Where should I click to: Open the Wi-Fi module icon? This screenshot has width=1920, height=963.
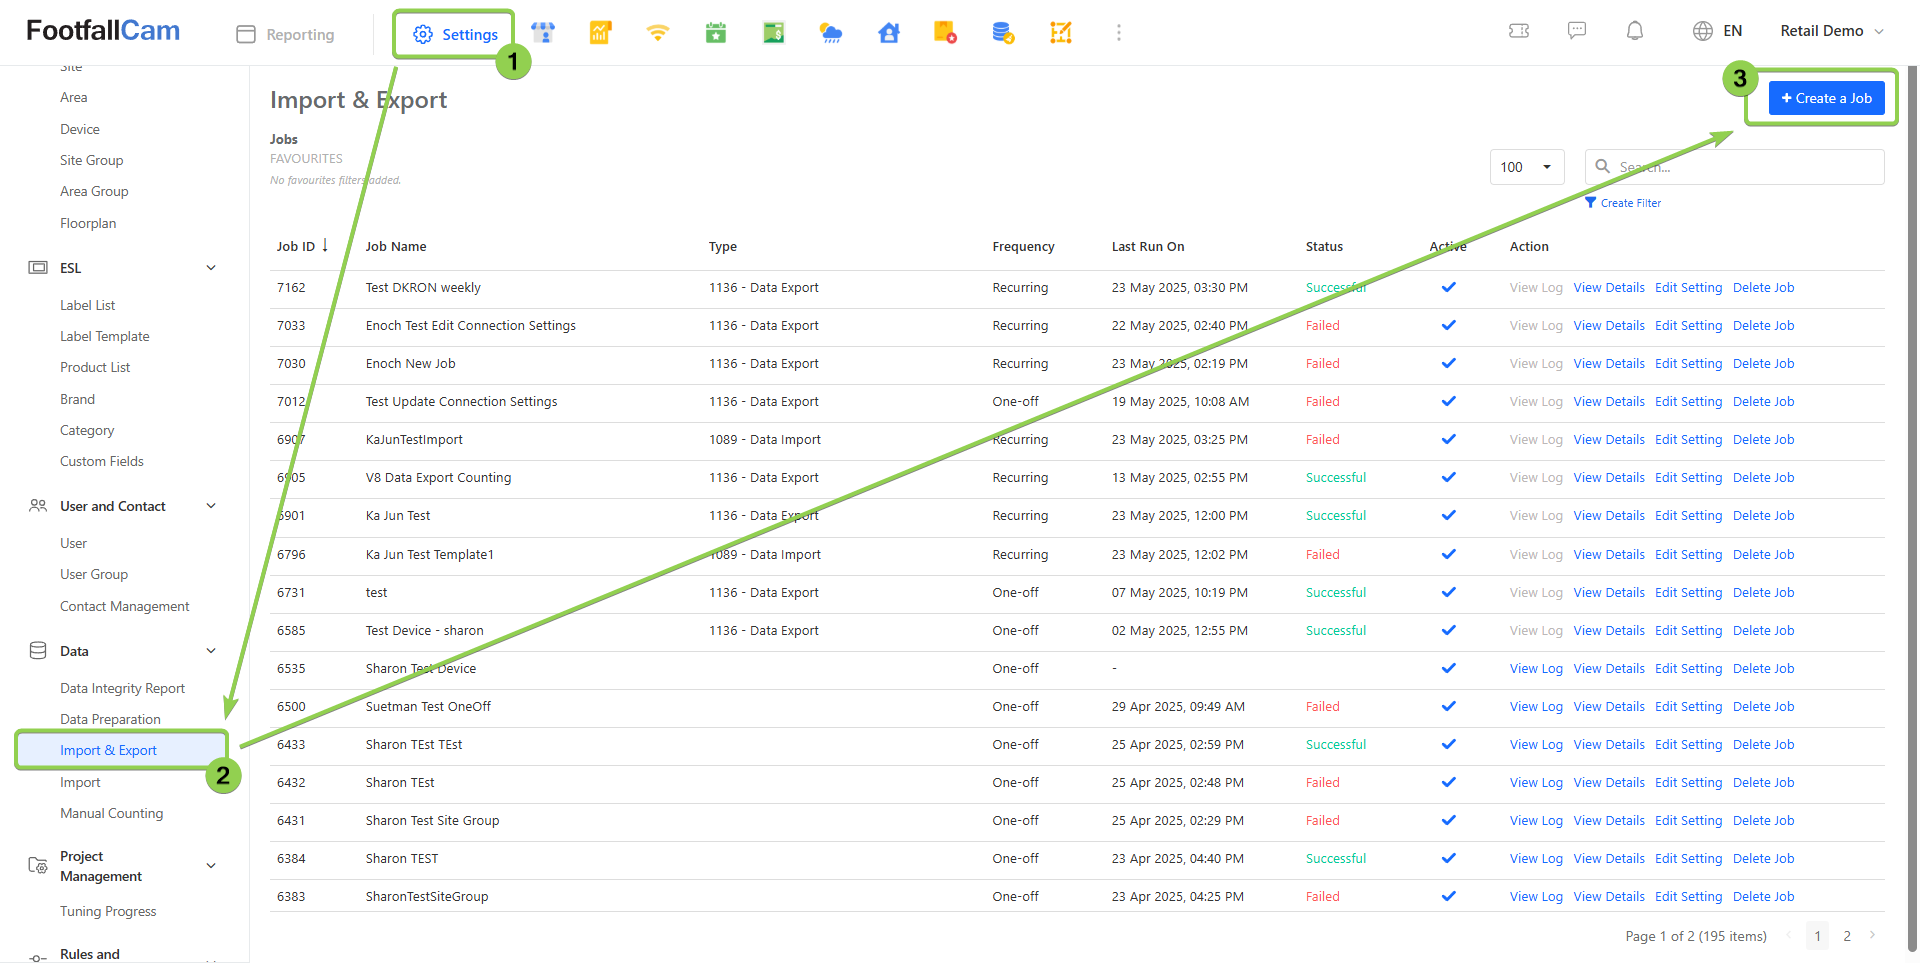click(657, 33)
